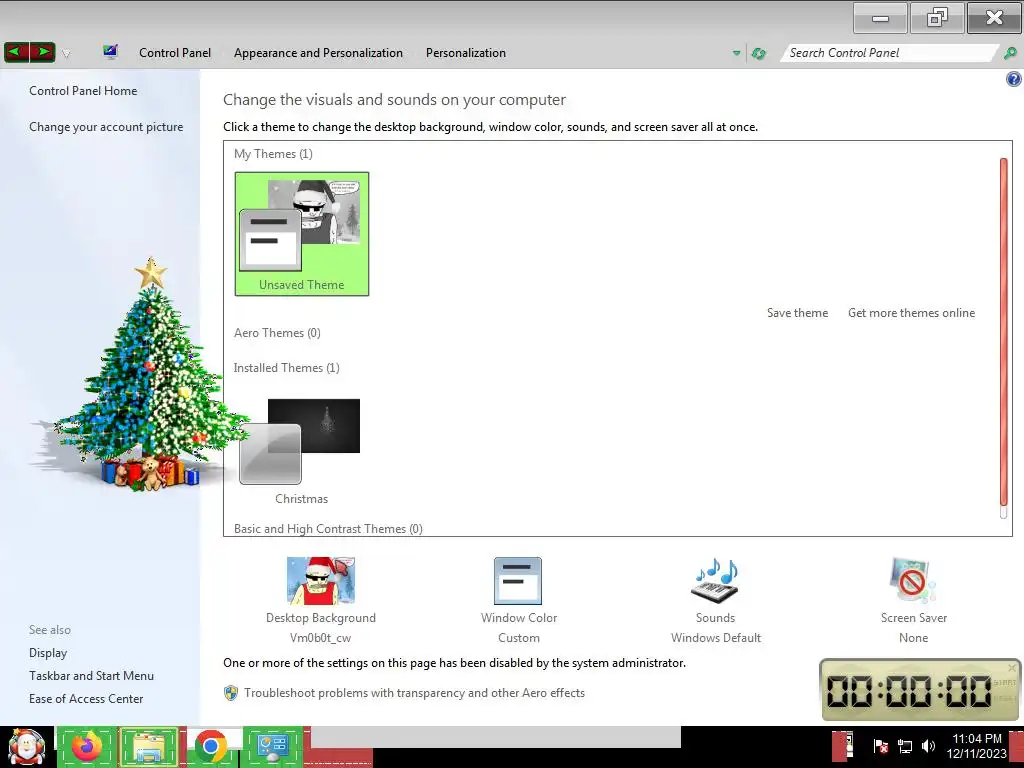Launch Google Chrome from the taskbar
Screen dimensions: 1024x768
point(211,746)
